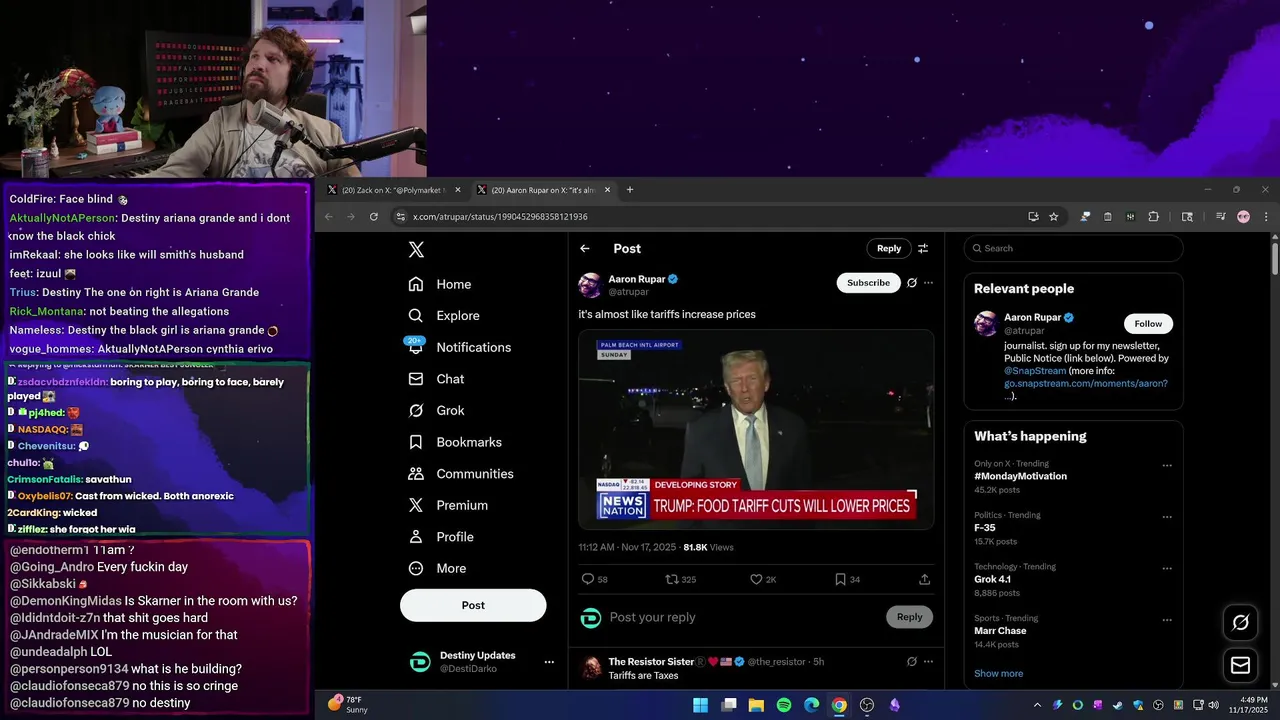
Task: Show hidden system tray icons
Action: coord(1037,705)
